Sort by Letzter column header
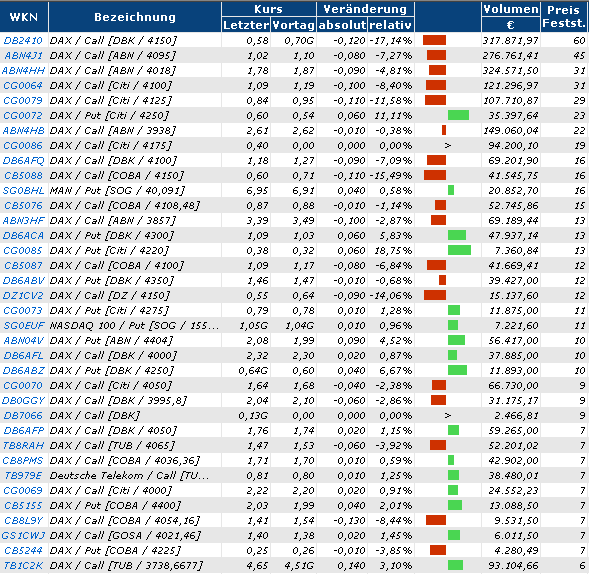This screenshot has height=574, width=589. click(x=246, y=25)
